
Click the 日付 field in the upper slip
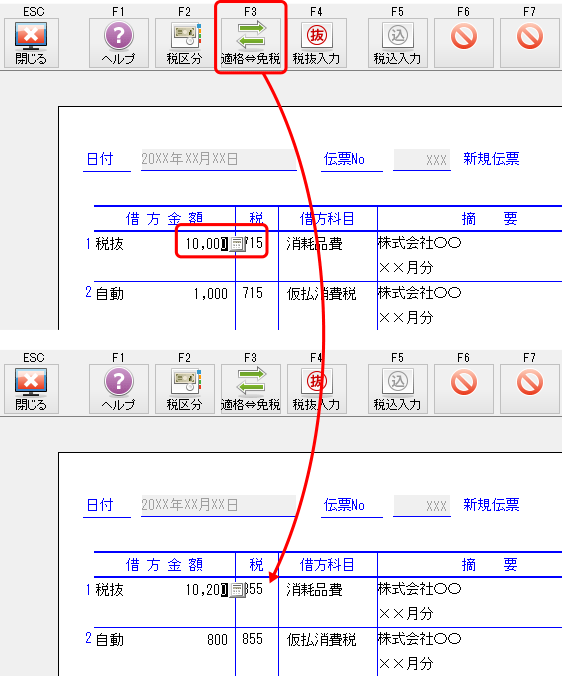[219, 159]
